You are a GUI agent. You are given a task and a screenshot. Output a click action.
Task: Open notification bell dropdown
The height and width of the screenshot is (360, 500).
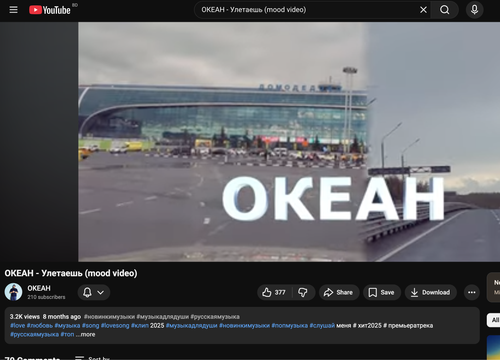(x=94, y=292)
